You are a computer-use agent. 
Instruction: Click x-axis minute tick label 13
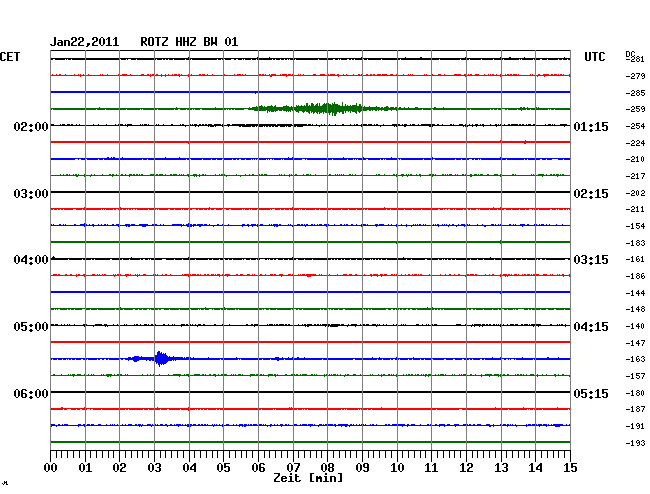click(x=501, y=468)
